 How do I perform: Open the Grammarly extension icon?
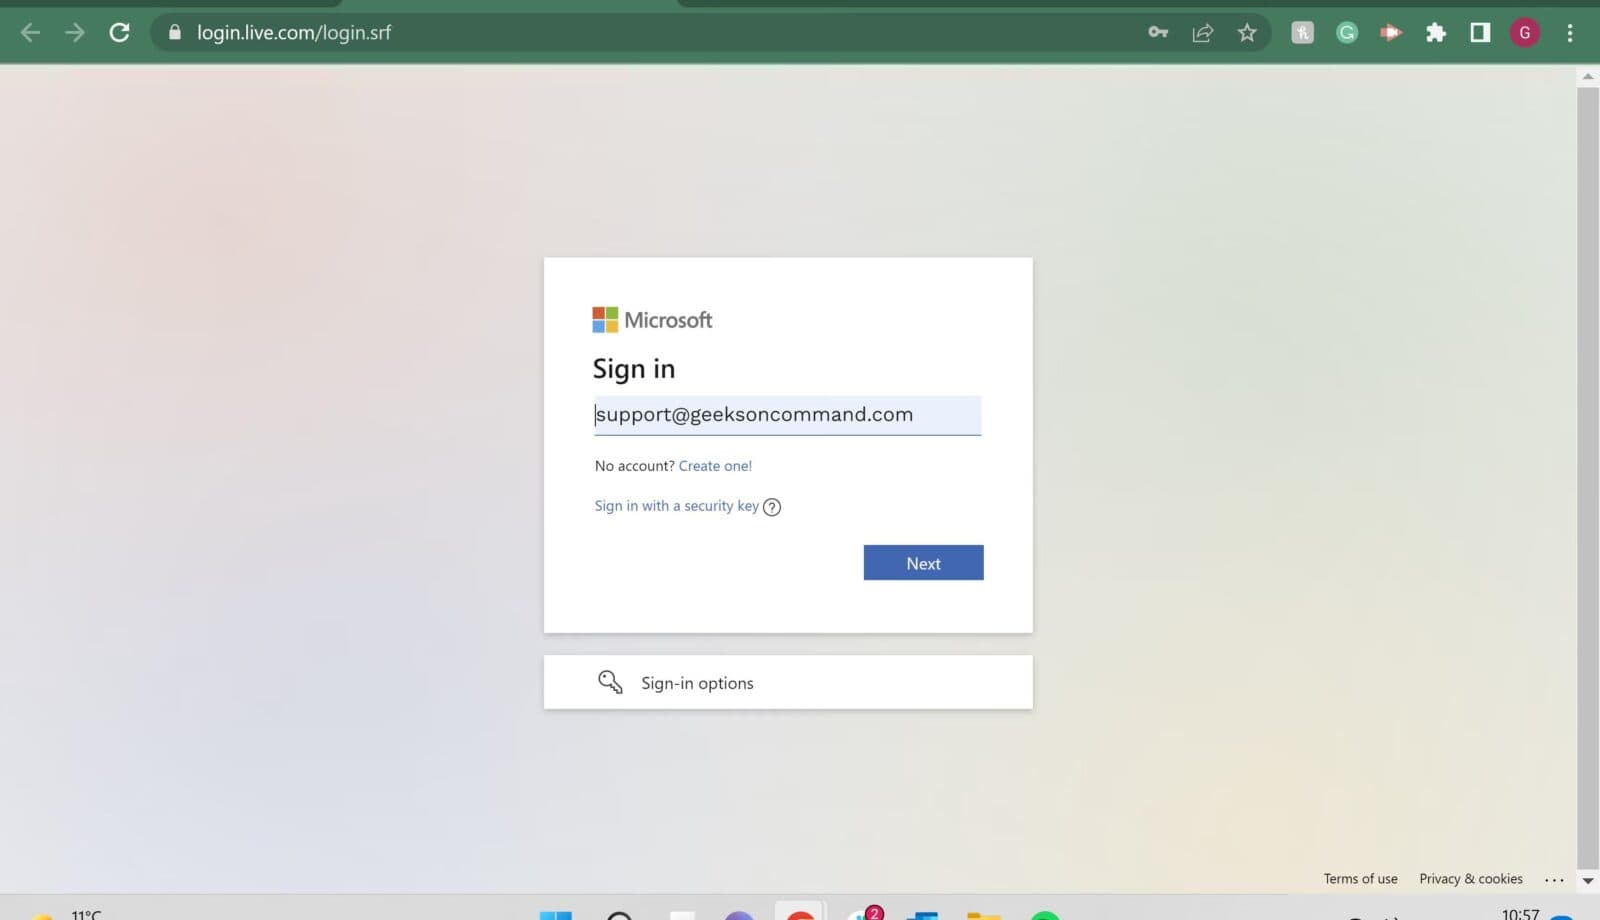(1347, 33)
